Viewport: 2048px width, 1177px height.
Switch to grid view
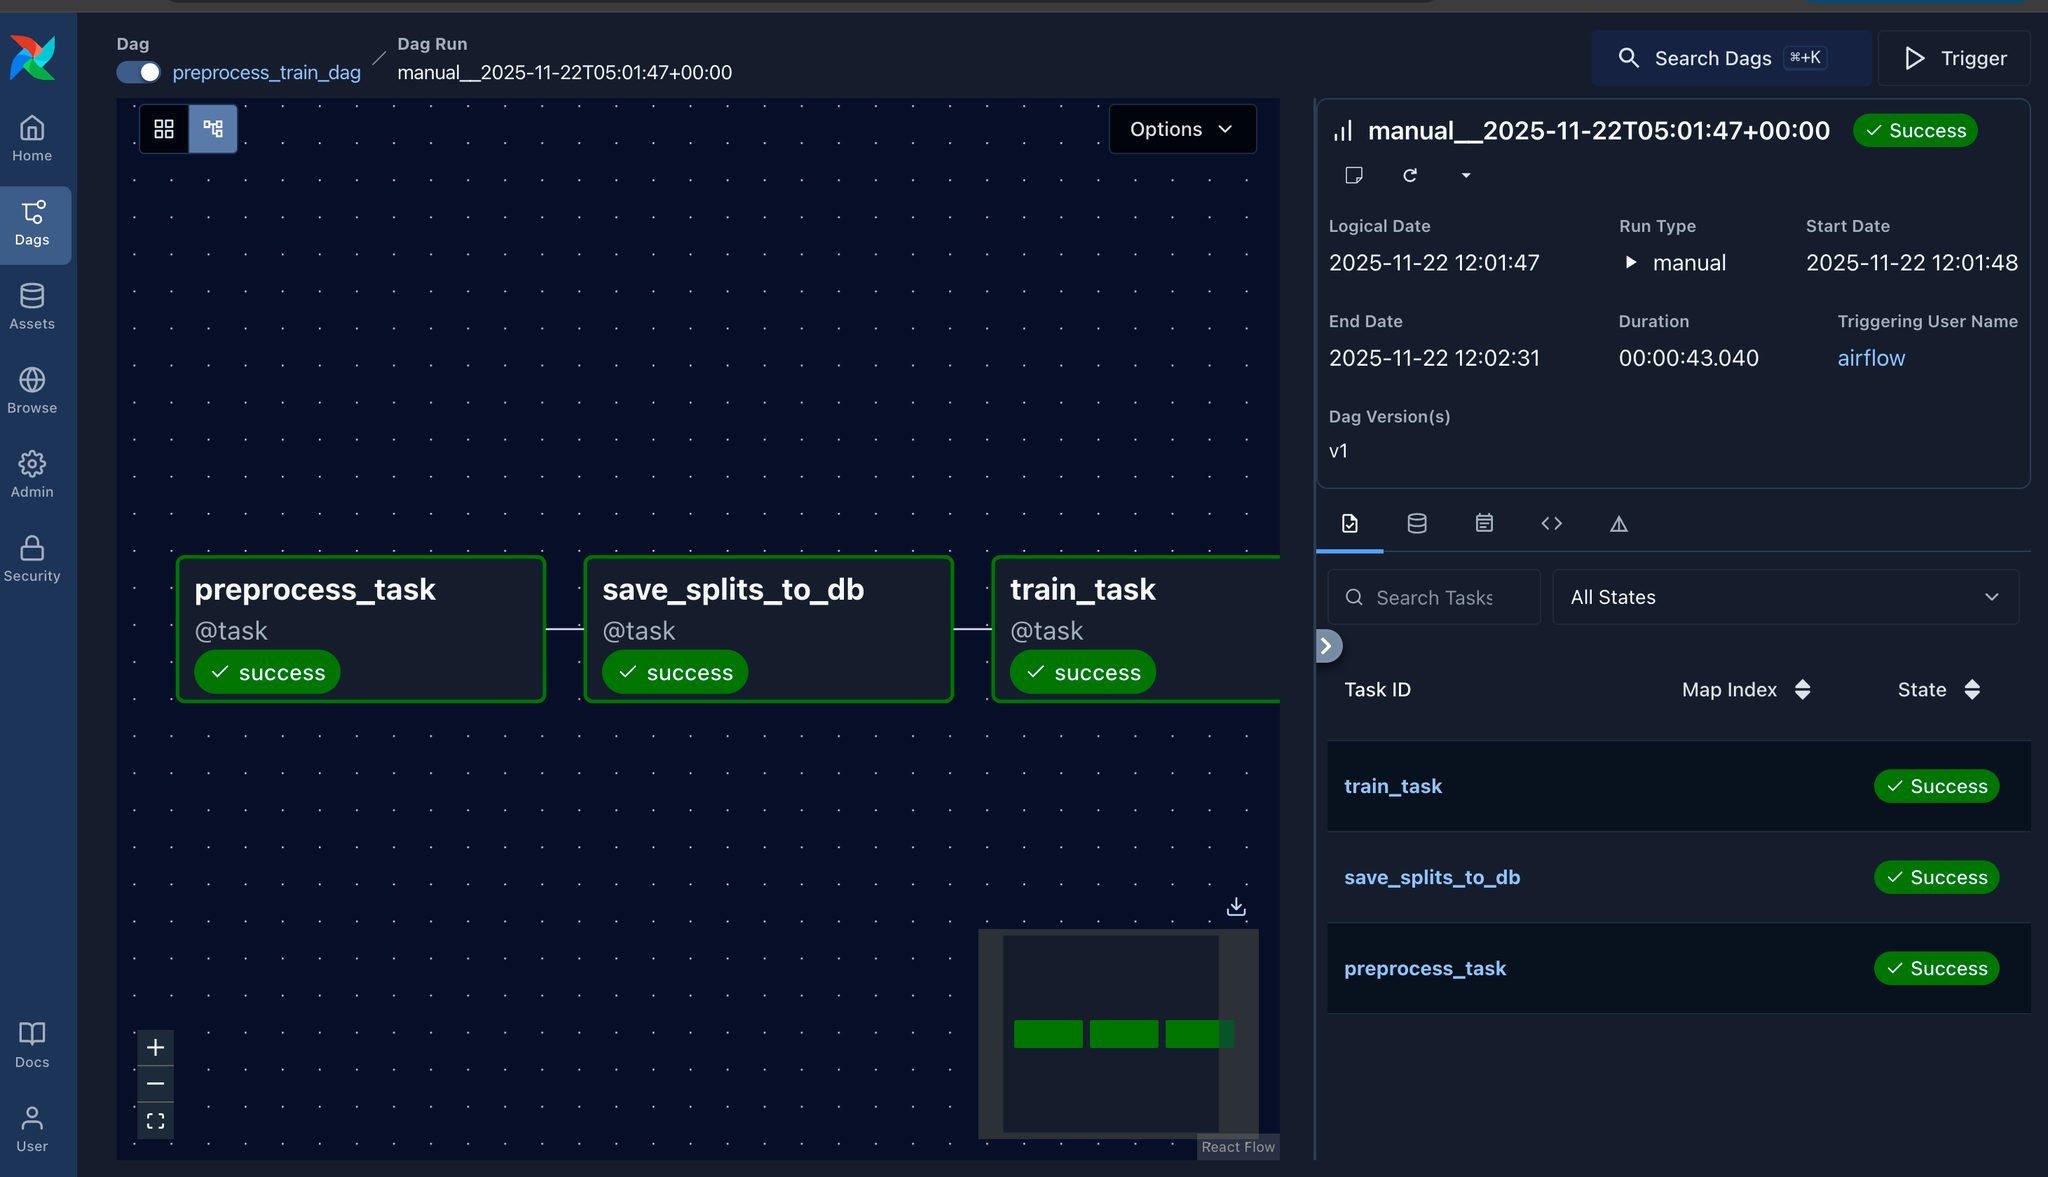tap(164, 128)
